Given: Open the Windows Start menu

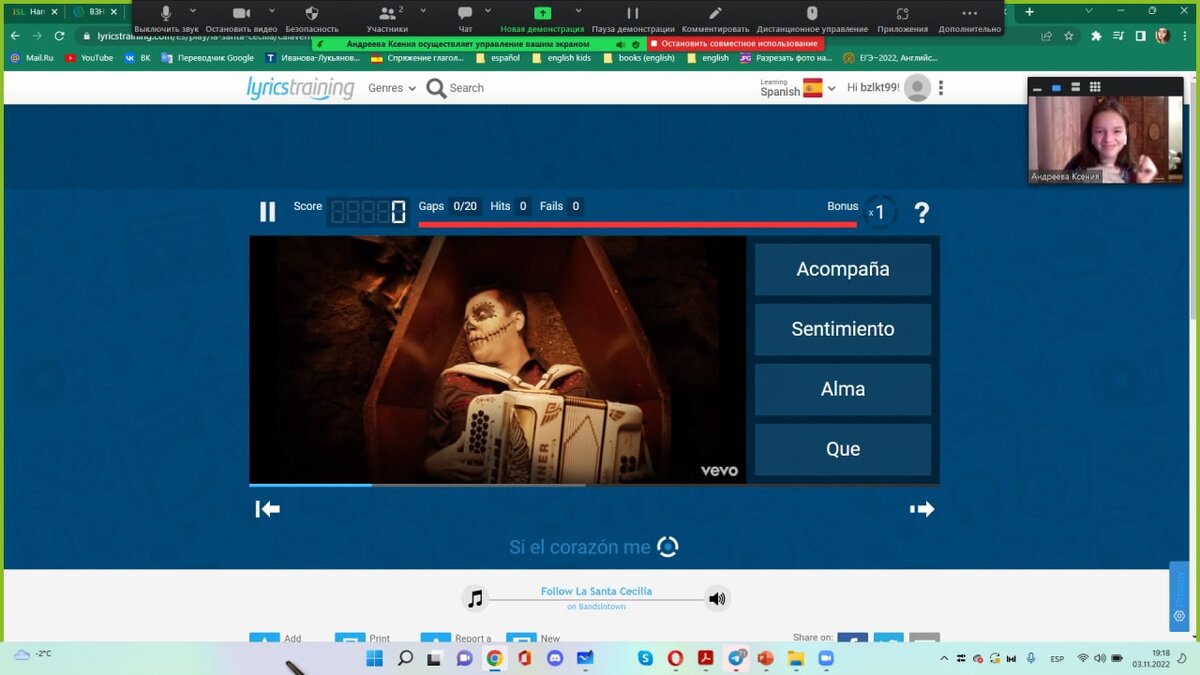Looking at the screenshot, I should click(374, 658).
